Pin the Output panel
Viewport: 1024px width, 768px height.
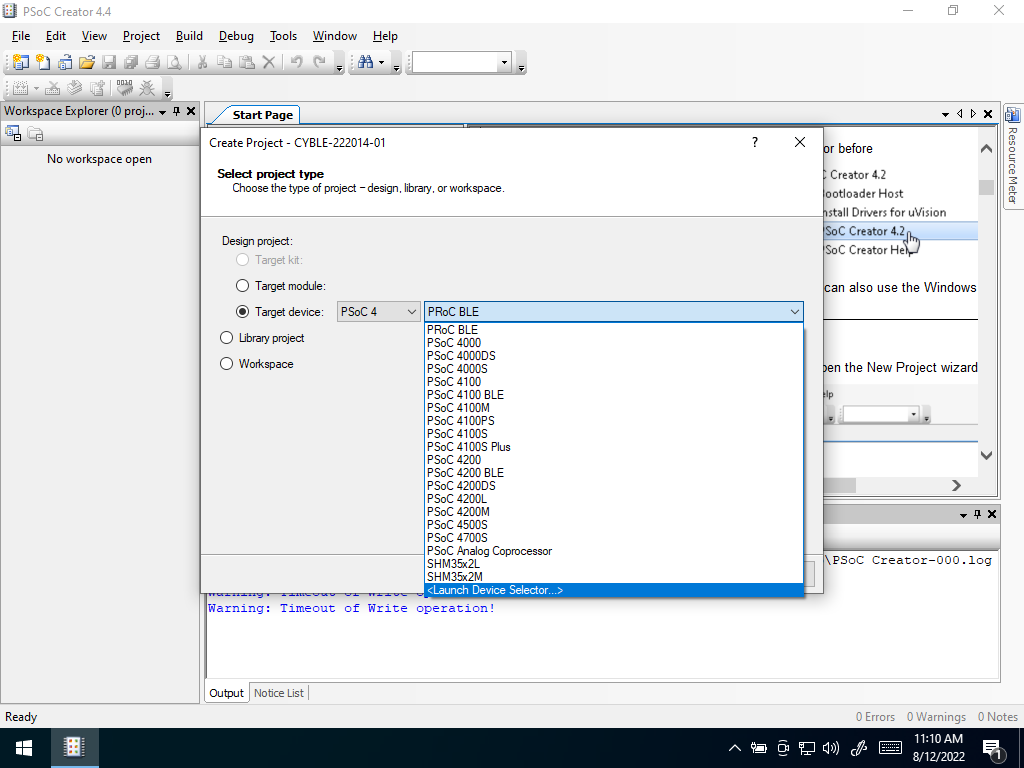click(977, 515)
